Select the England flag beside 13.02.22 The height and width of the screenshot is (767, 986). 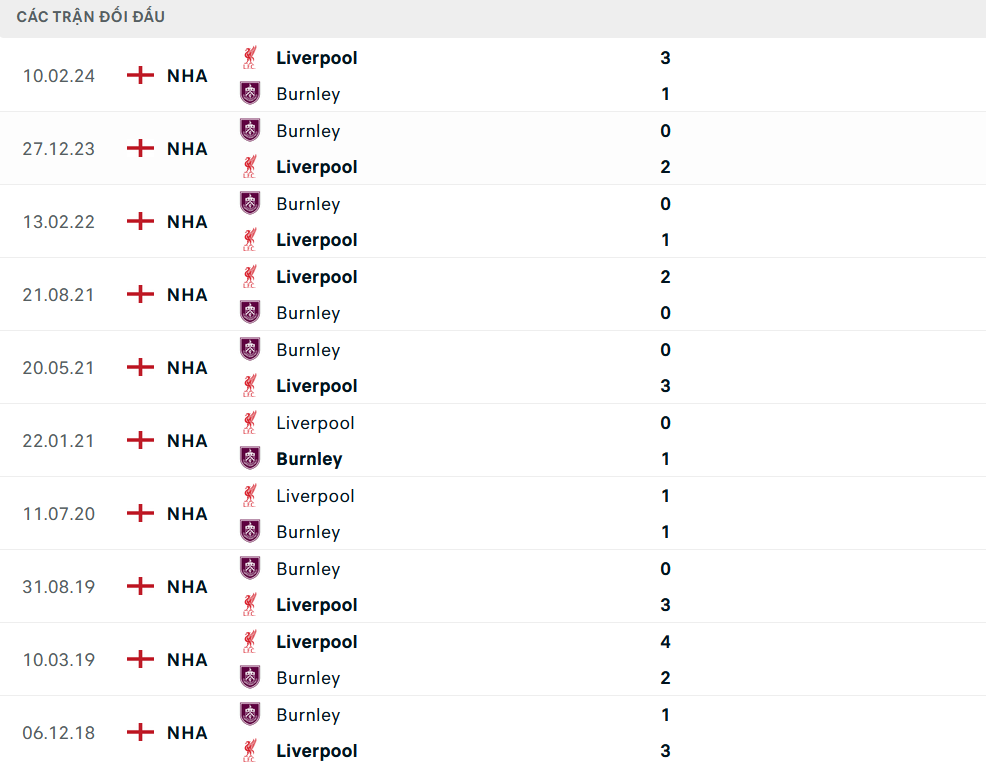coord(140,221)
